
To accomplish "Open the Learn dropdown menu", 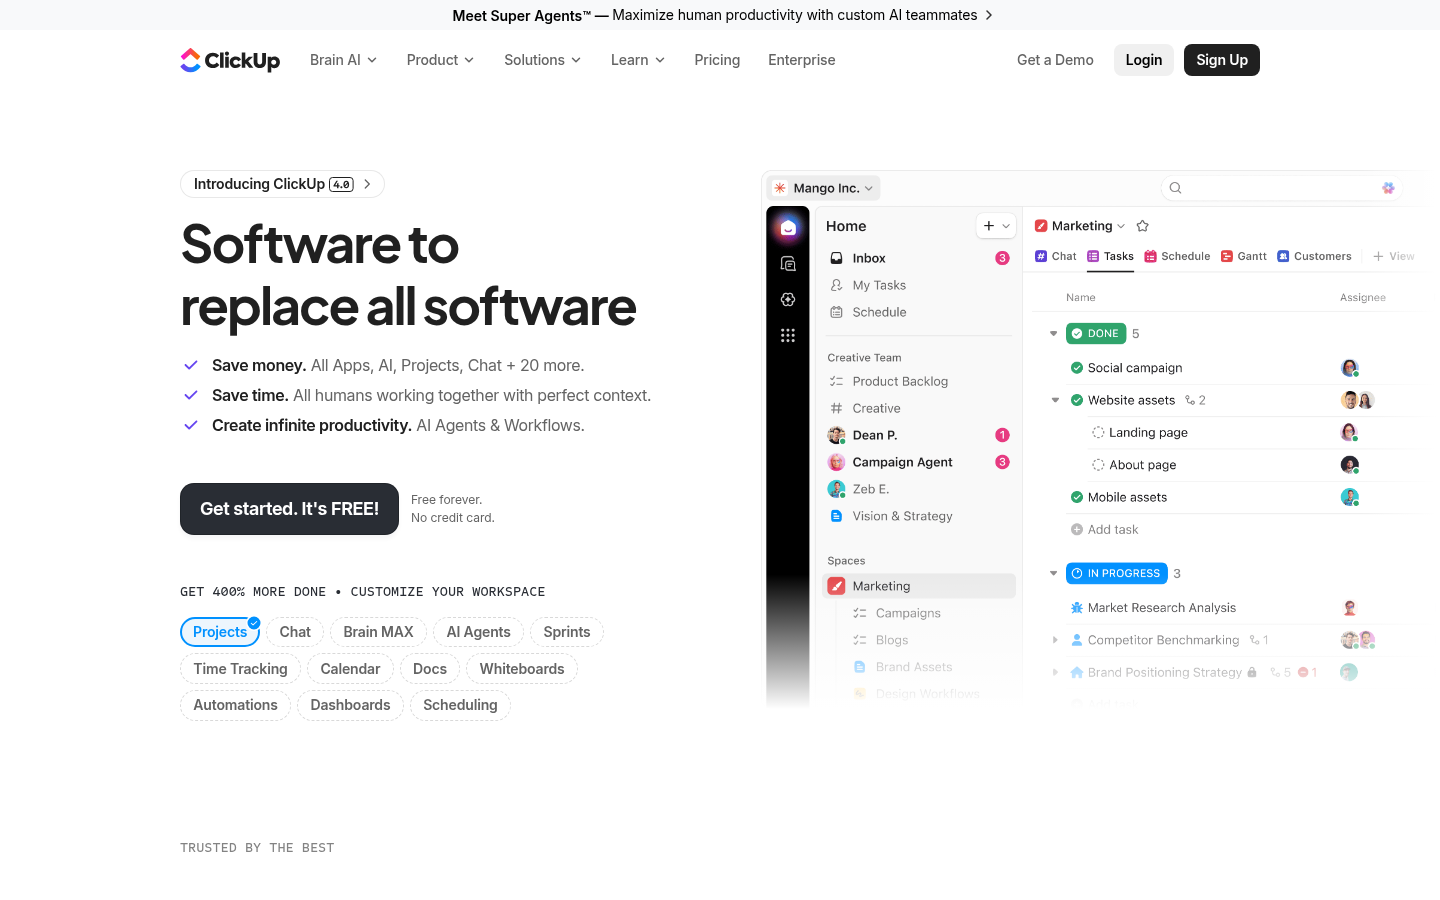I will click(638, 60).
